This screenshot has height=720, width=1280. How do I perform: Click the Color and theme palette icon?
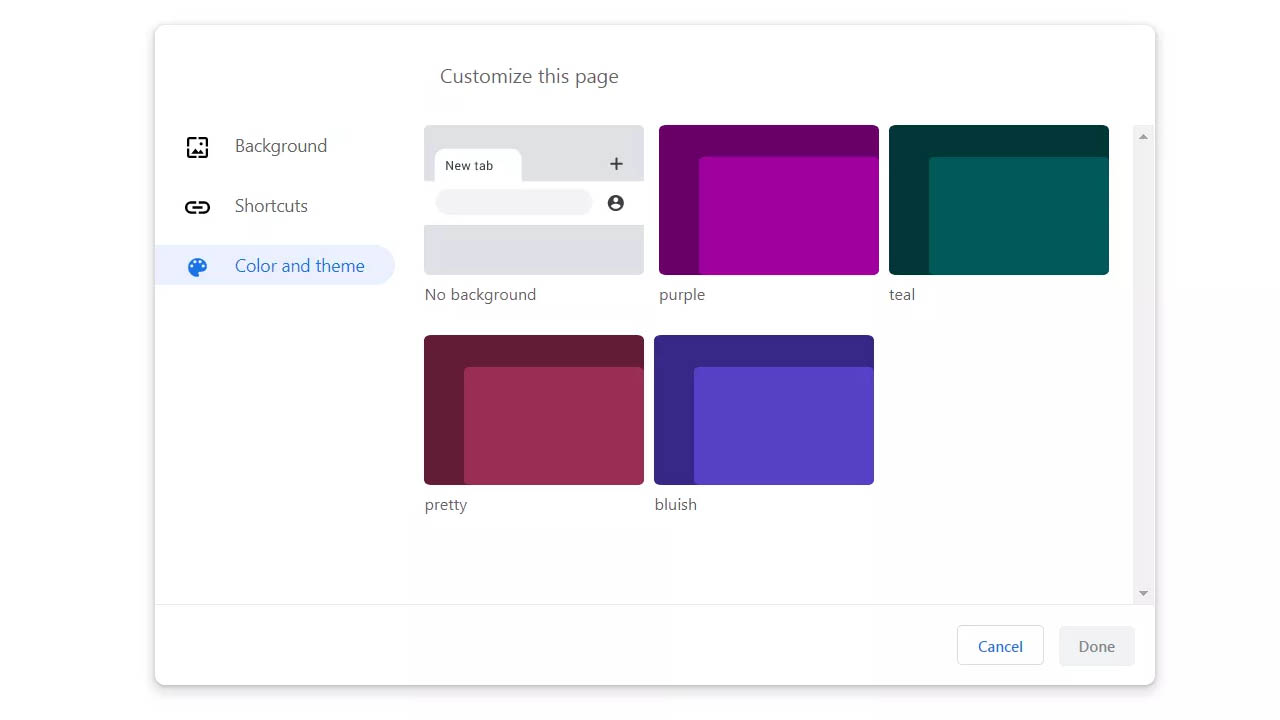197,266
